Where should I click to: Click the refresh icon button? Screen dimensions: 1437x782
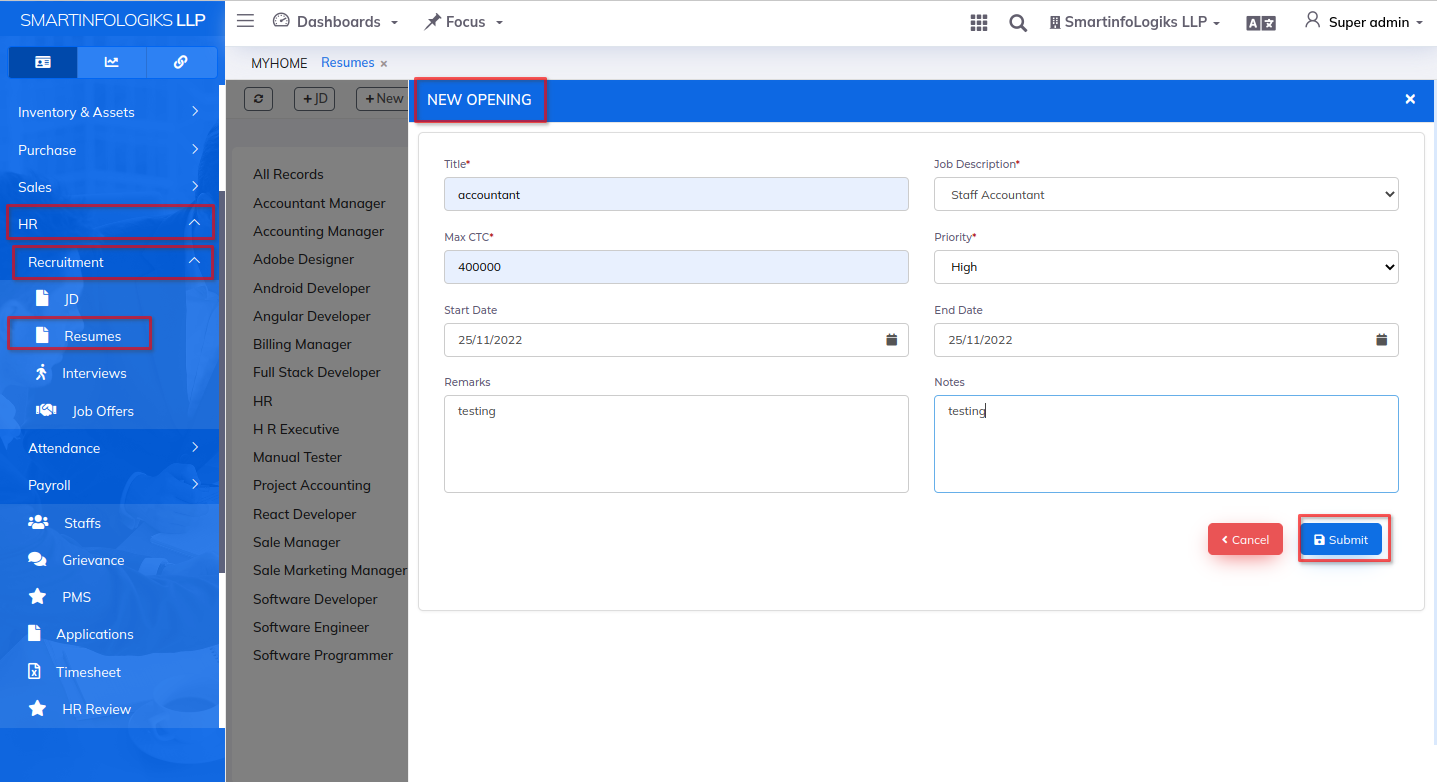point(259,98)
